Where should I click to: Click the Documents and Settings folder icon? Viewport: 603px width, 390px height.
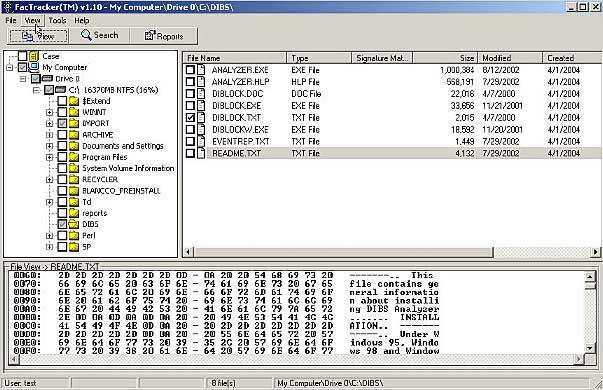[x=74, y=146]
